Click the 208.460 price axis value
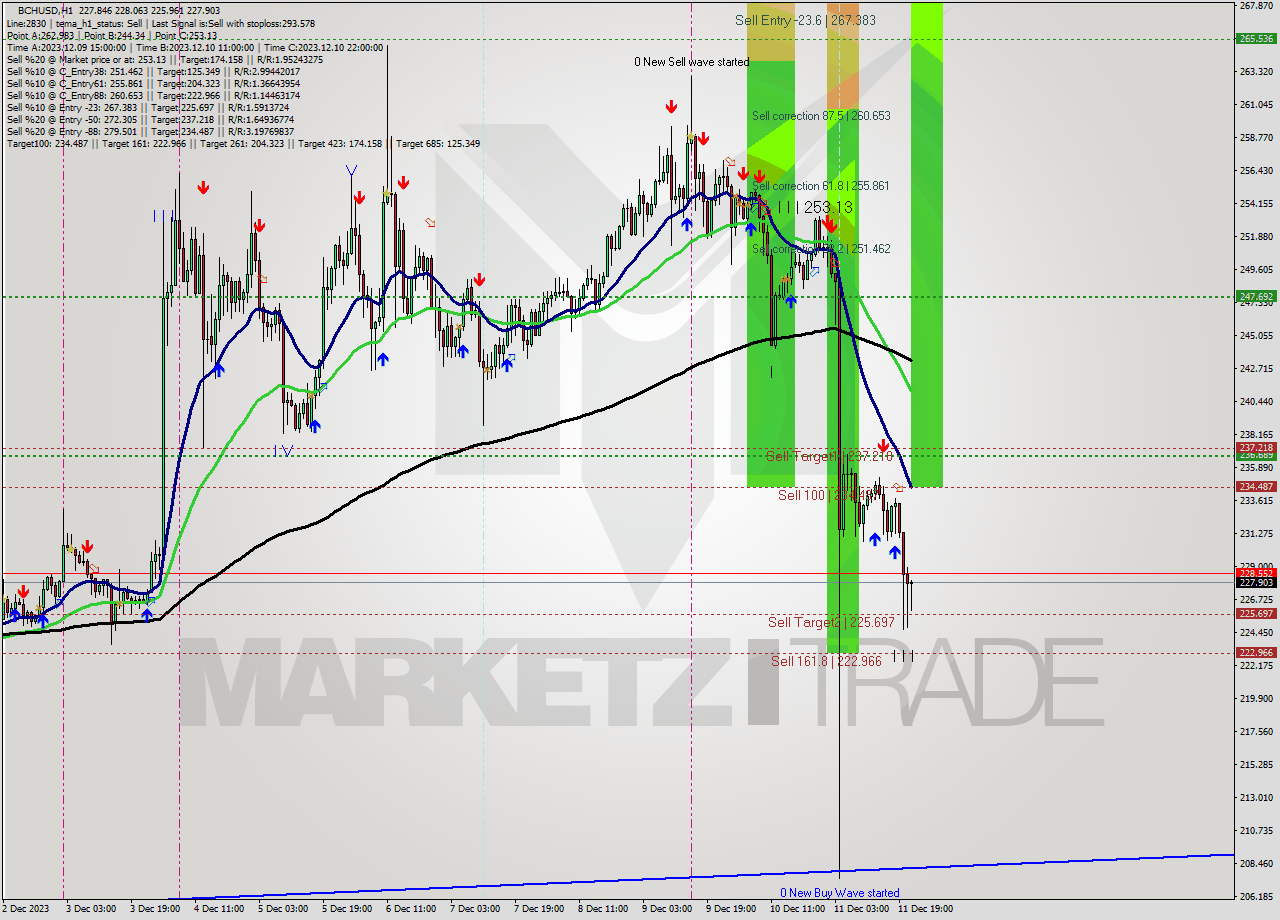This screenshot has width=1280, height=920. tap(1256, 863)
